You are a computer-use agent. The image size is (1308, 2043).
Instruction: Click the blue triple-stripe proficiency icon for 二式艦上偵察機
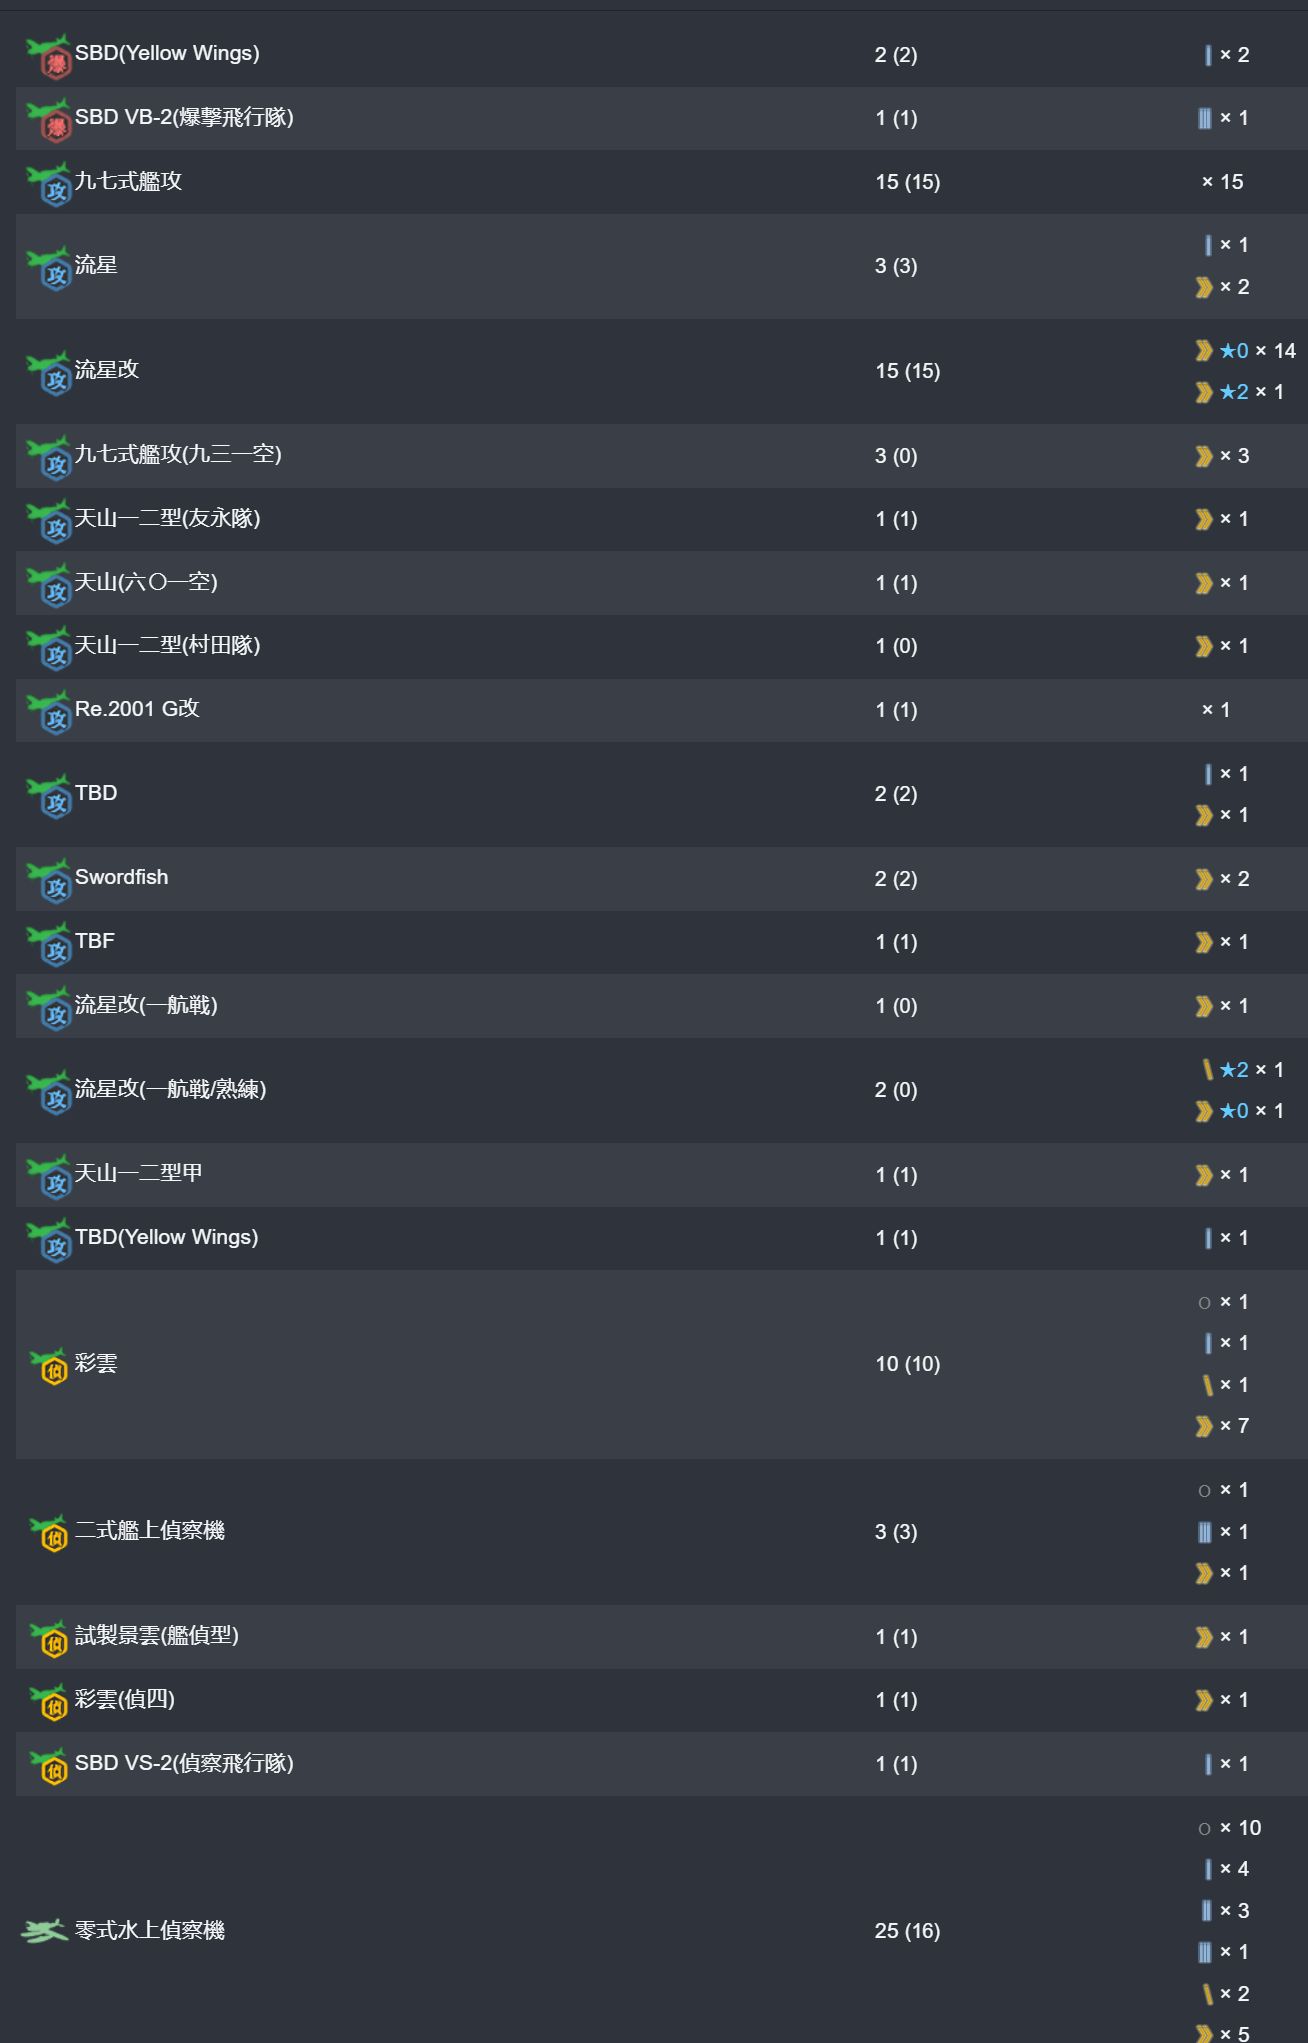coord(1204,1532)
